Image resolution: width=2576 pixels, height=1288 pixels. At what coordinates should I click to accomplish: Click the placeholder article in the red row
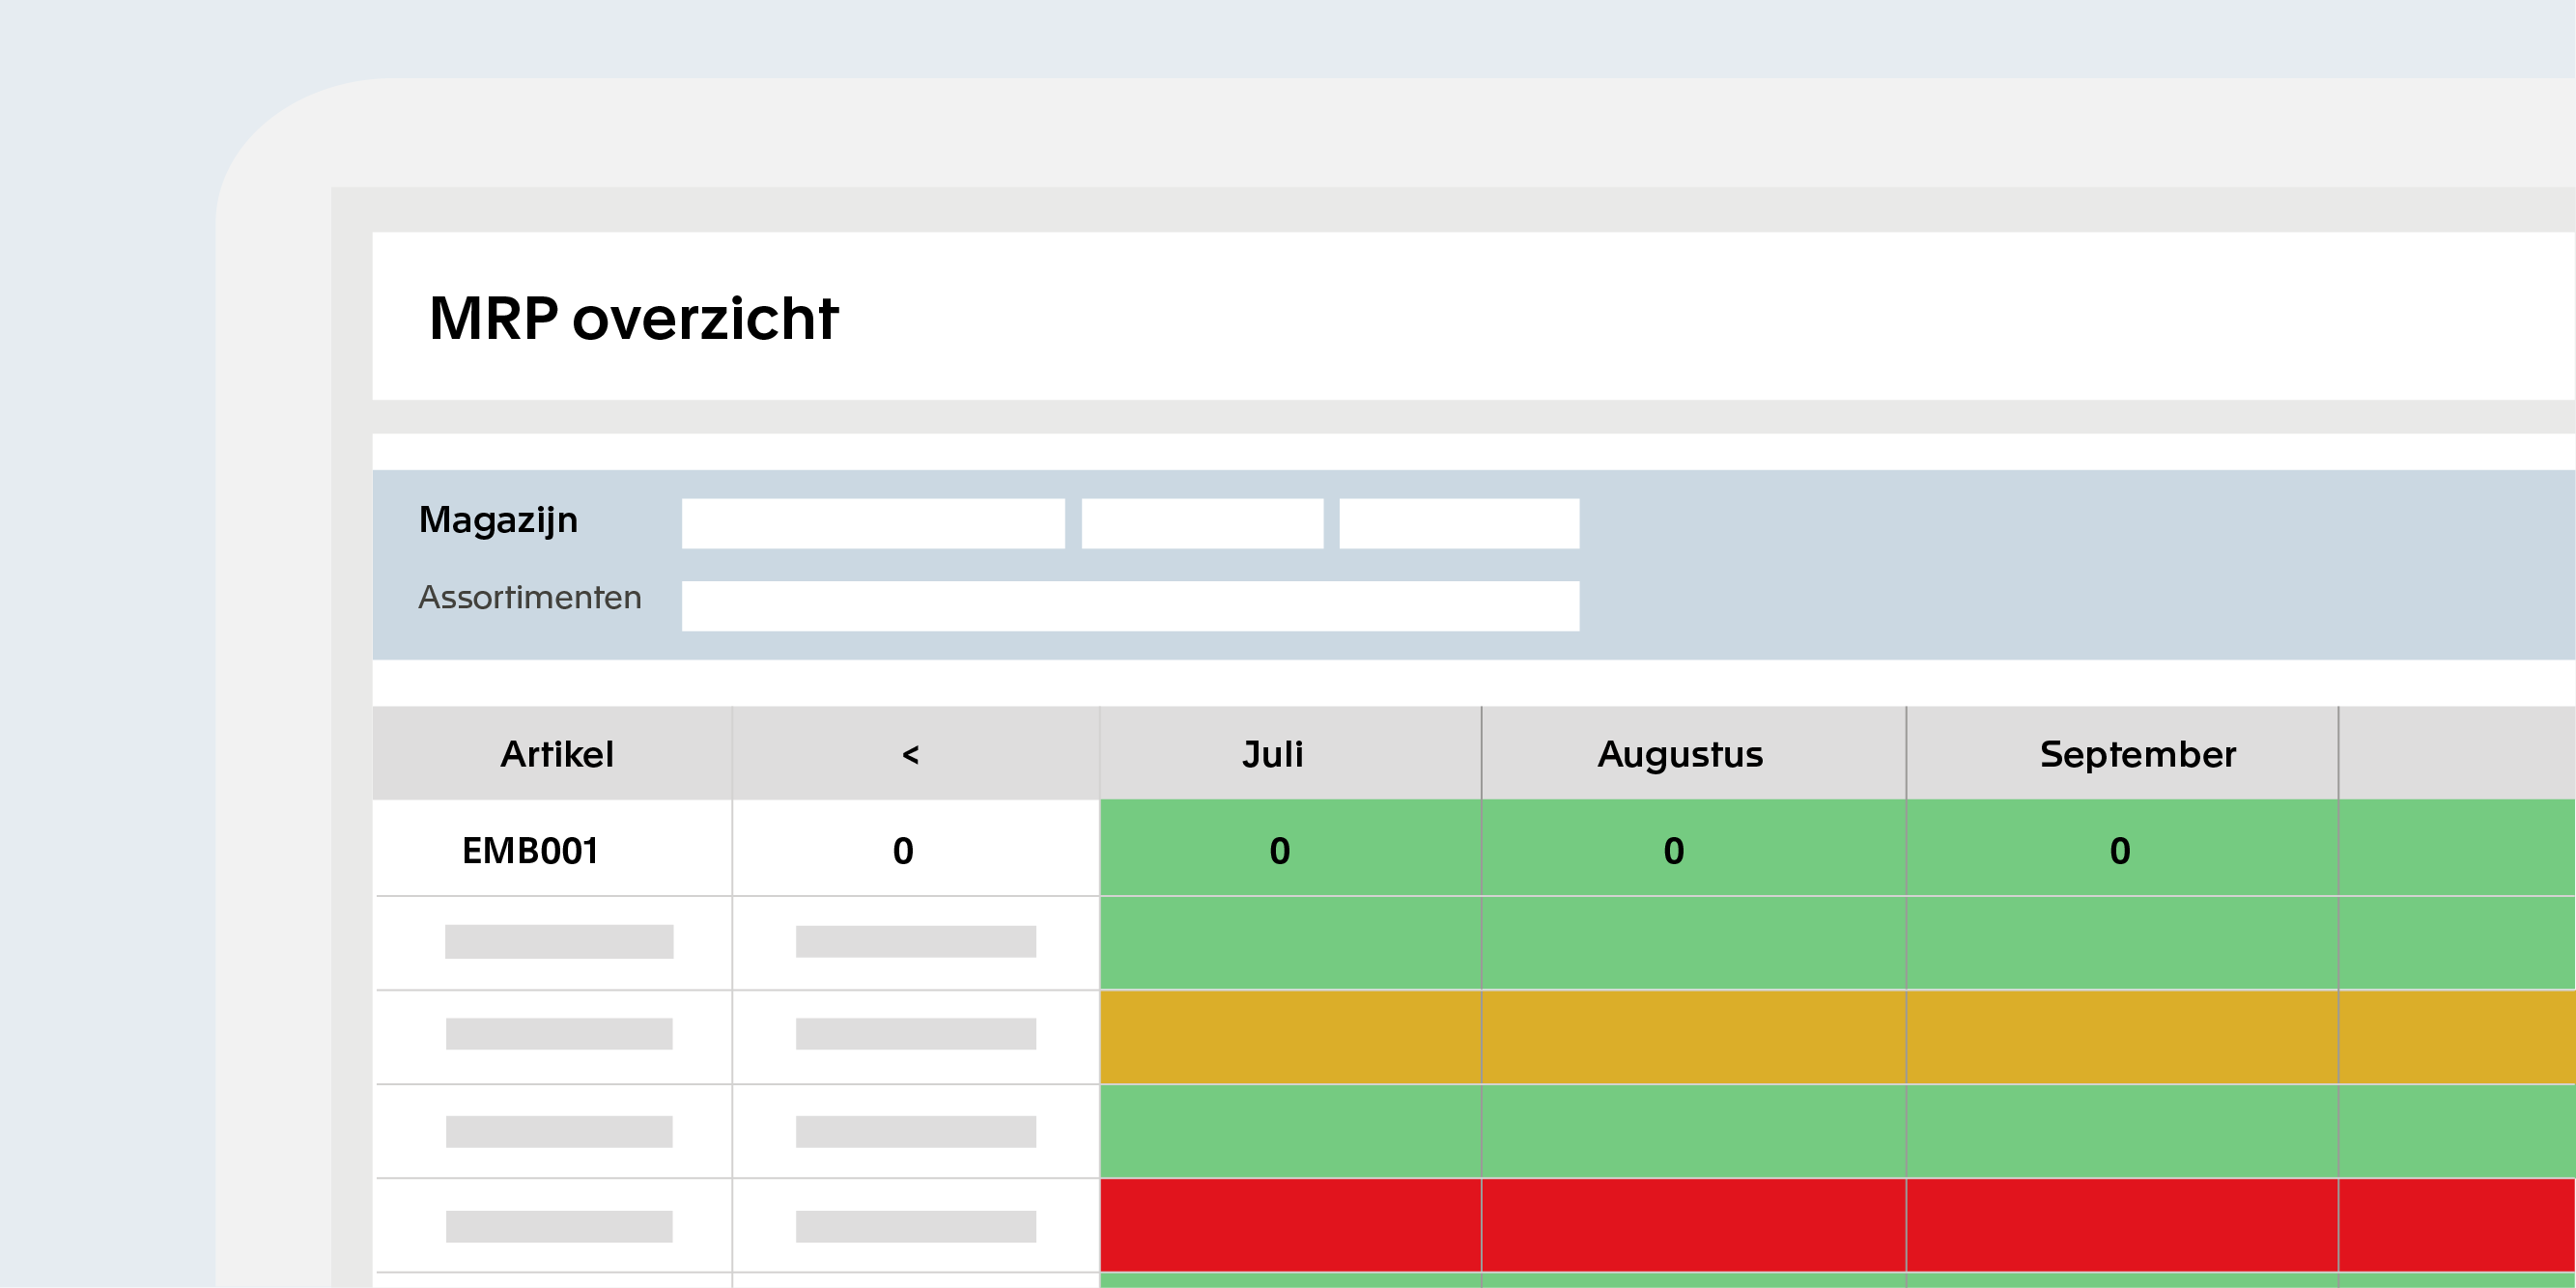point(558,1226)
